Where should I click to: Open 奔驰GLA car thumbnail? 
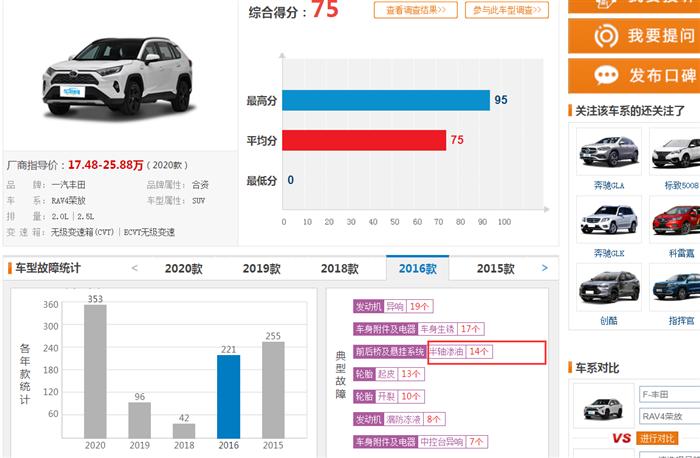coord(609,151)
